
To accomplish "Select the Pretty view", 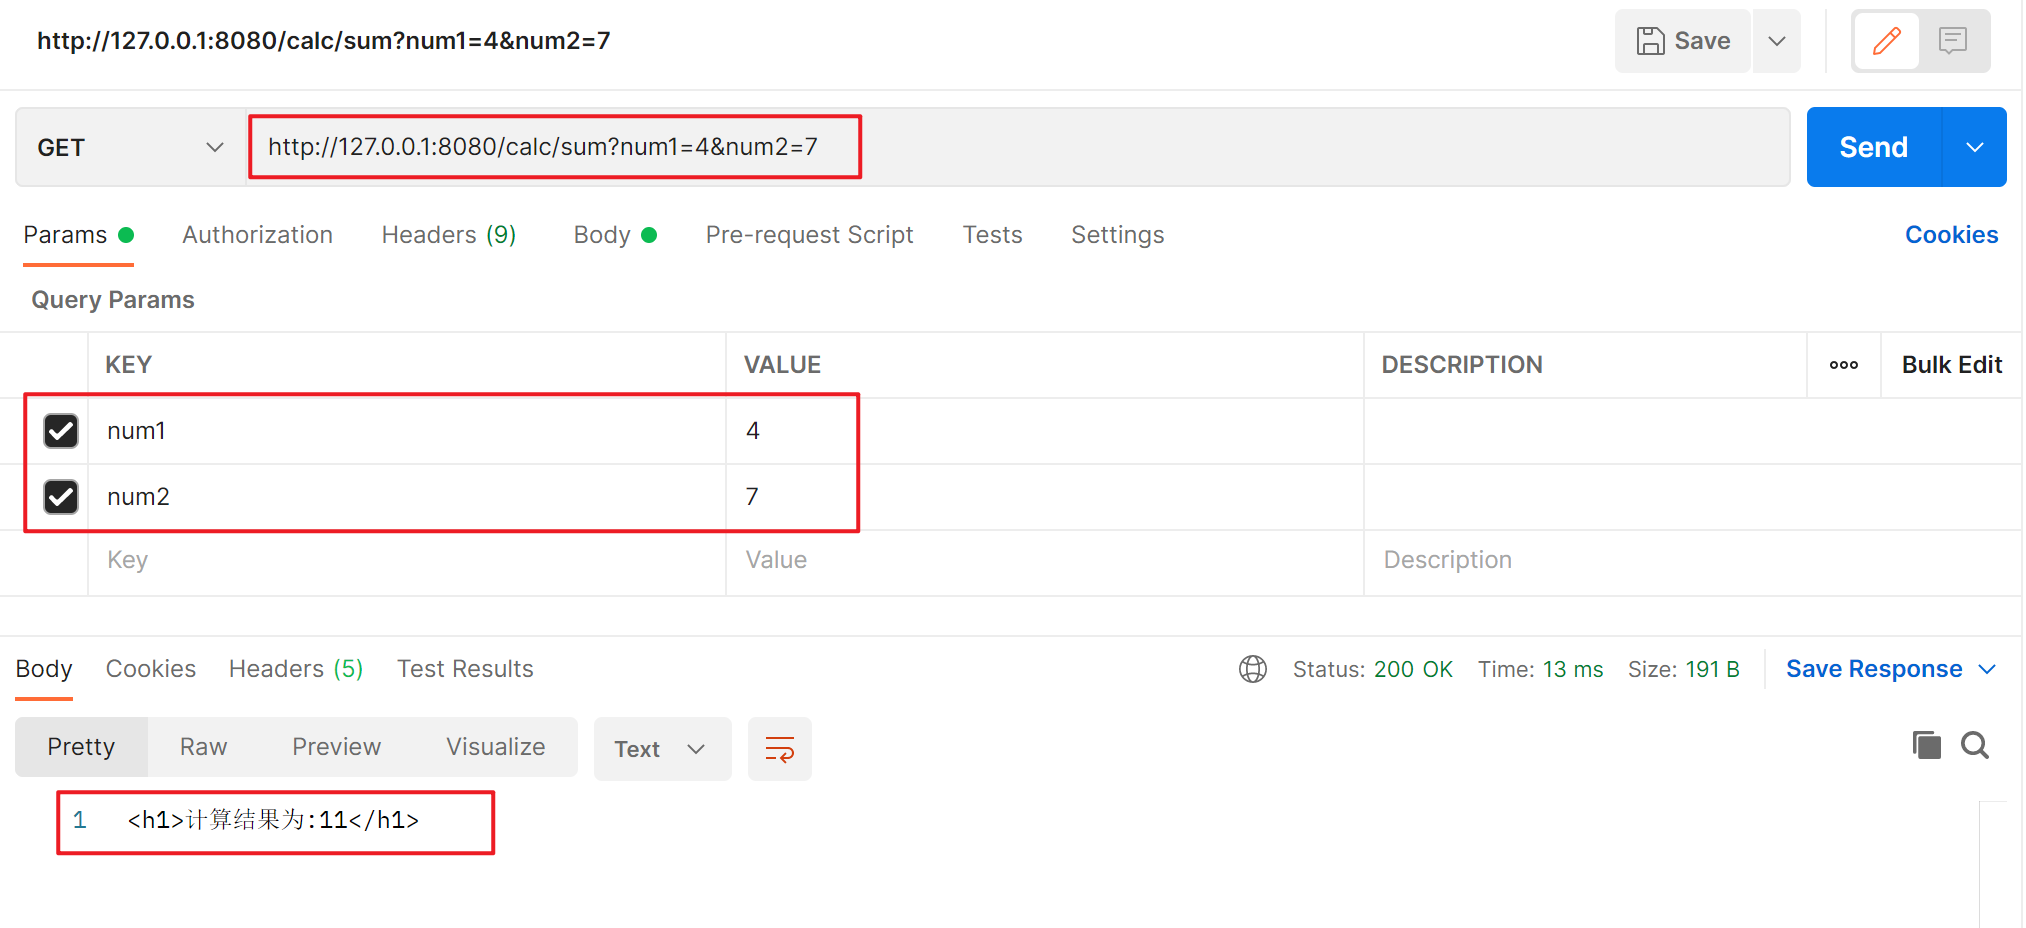I will [81, 747].
